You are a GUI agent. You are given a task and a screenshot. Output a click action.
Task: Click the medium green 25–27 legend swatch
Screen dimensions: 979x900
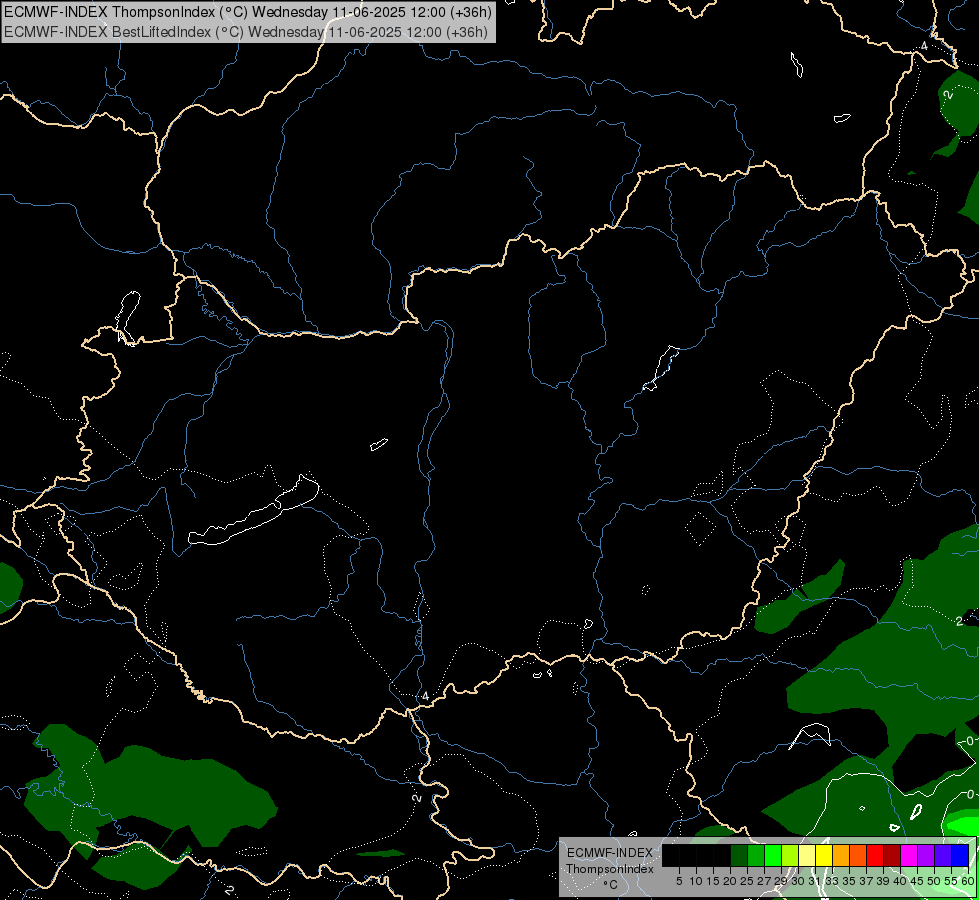coord(756,855)
